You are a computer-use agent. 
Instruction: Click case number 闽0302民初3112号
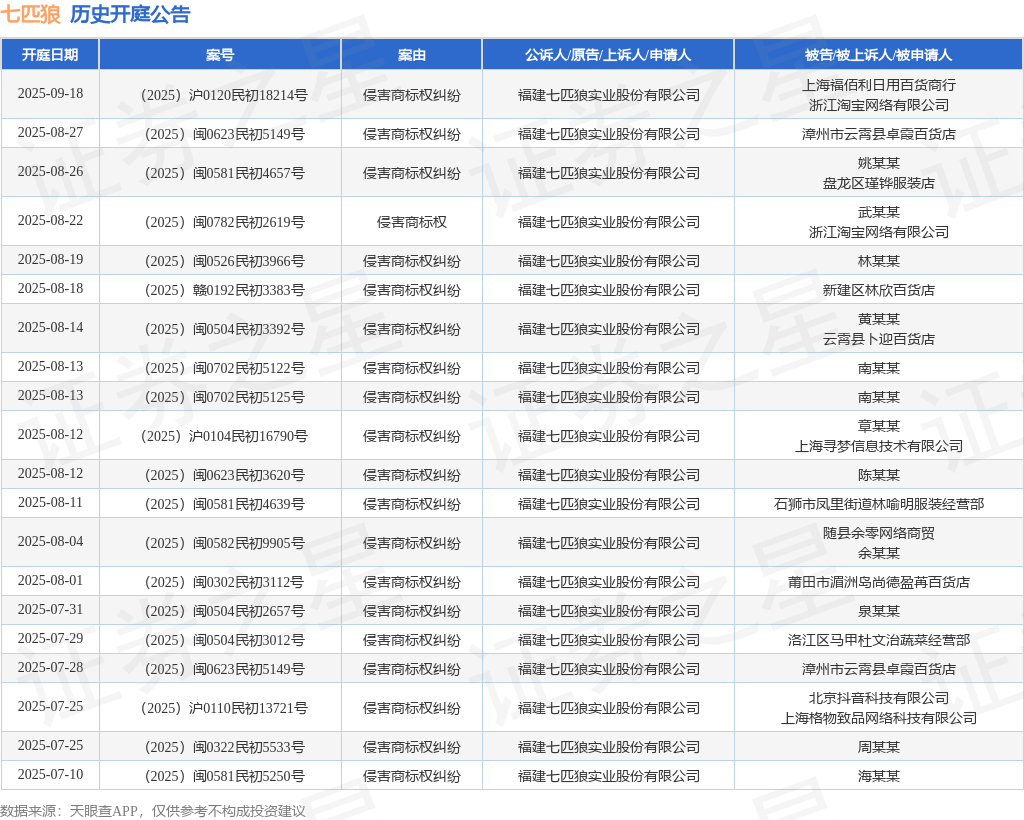pyautogui.click(x=224, y=582)
